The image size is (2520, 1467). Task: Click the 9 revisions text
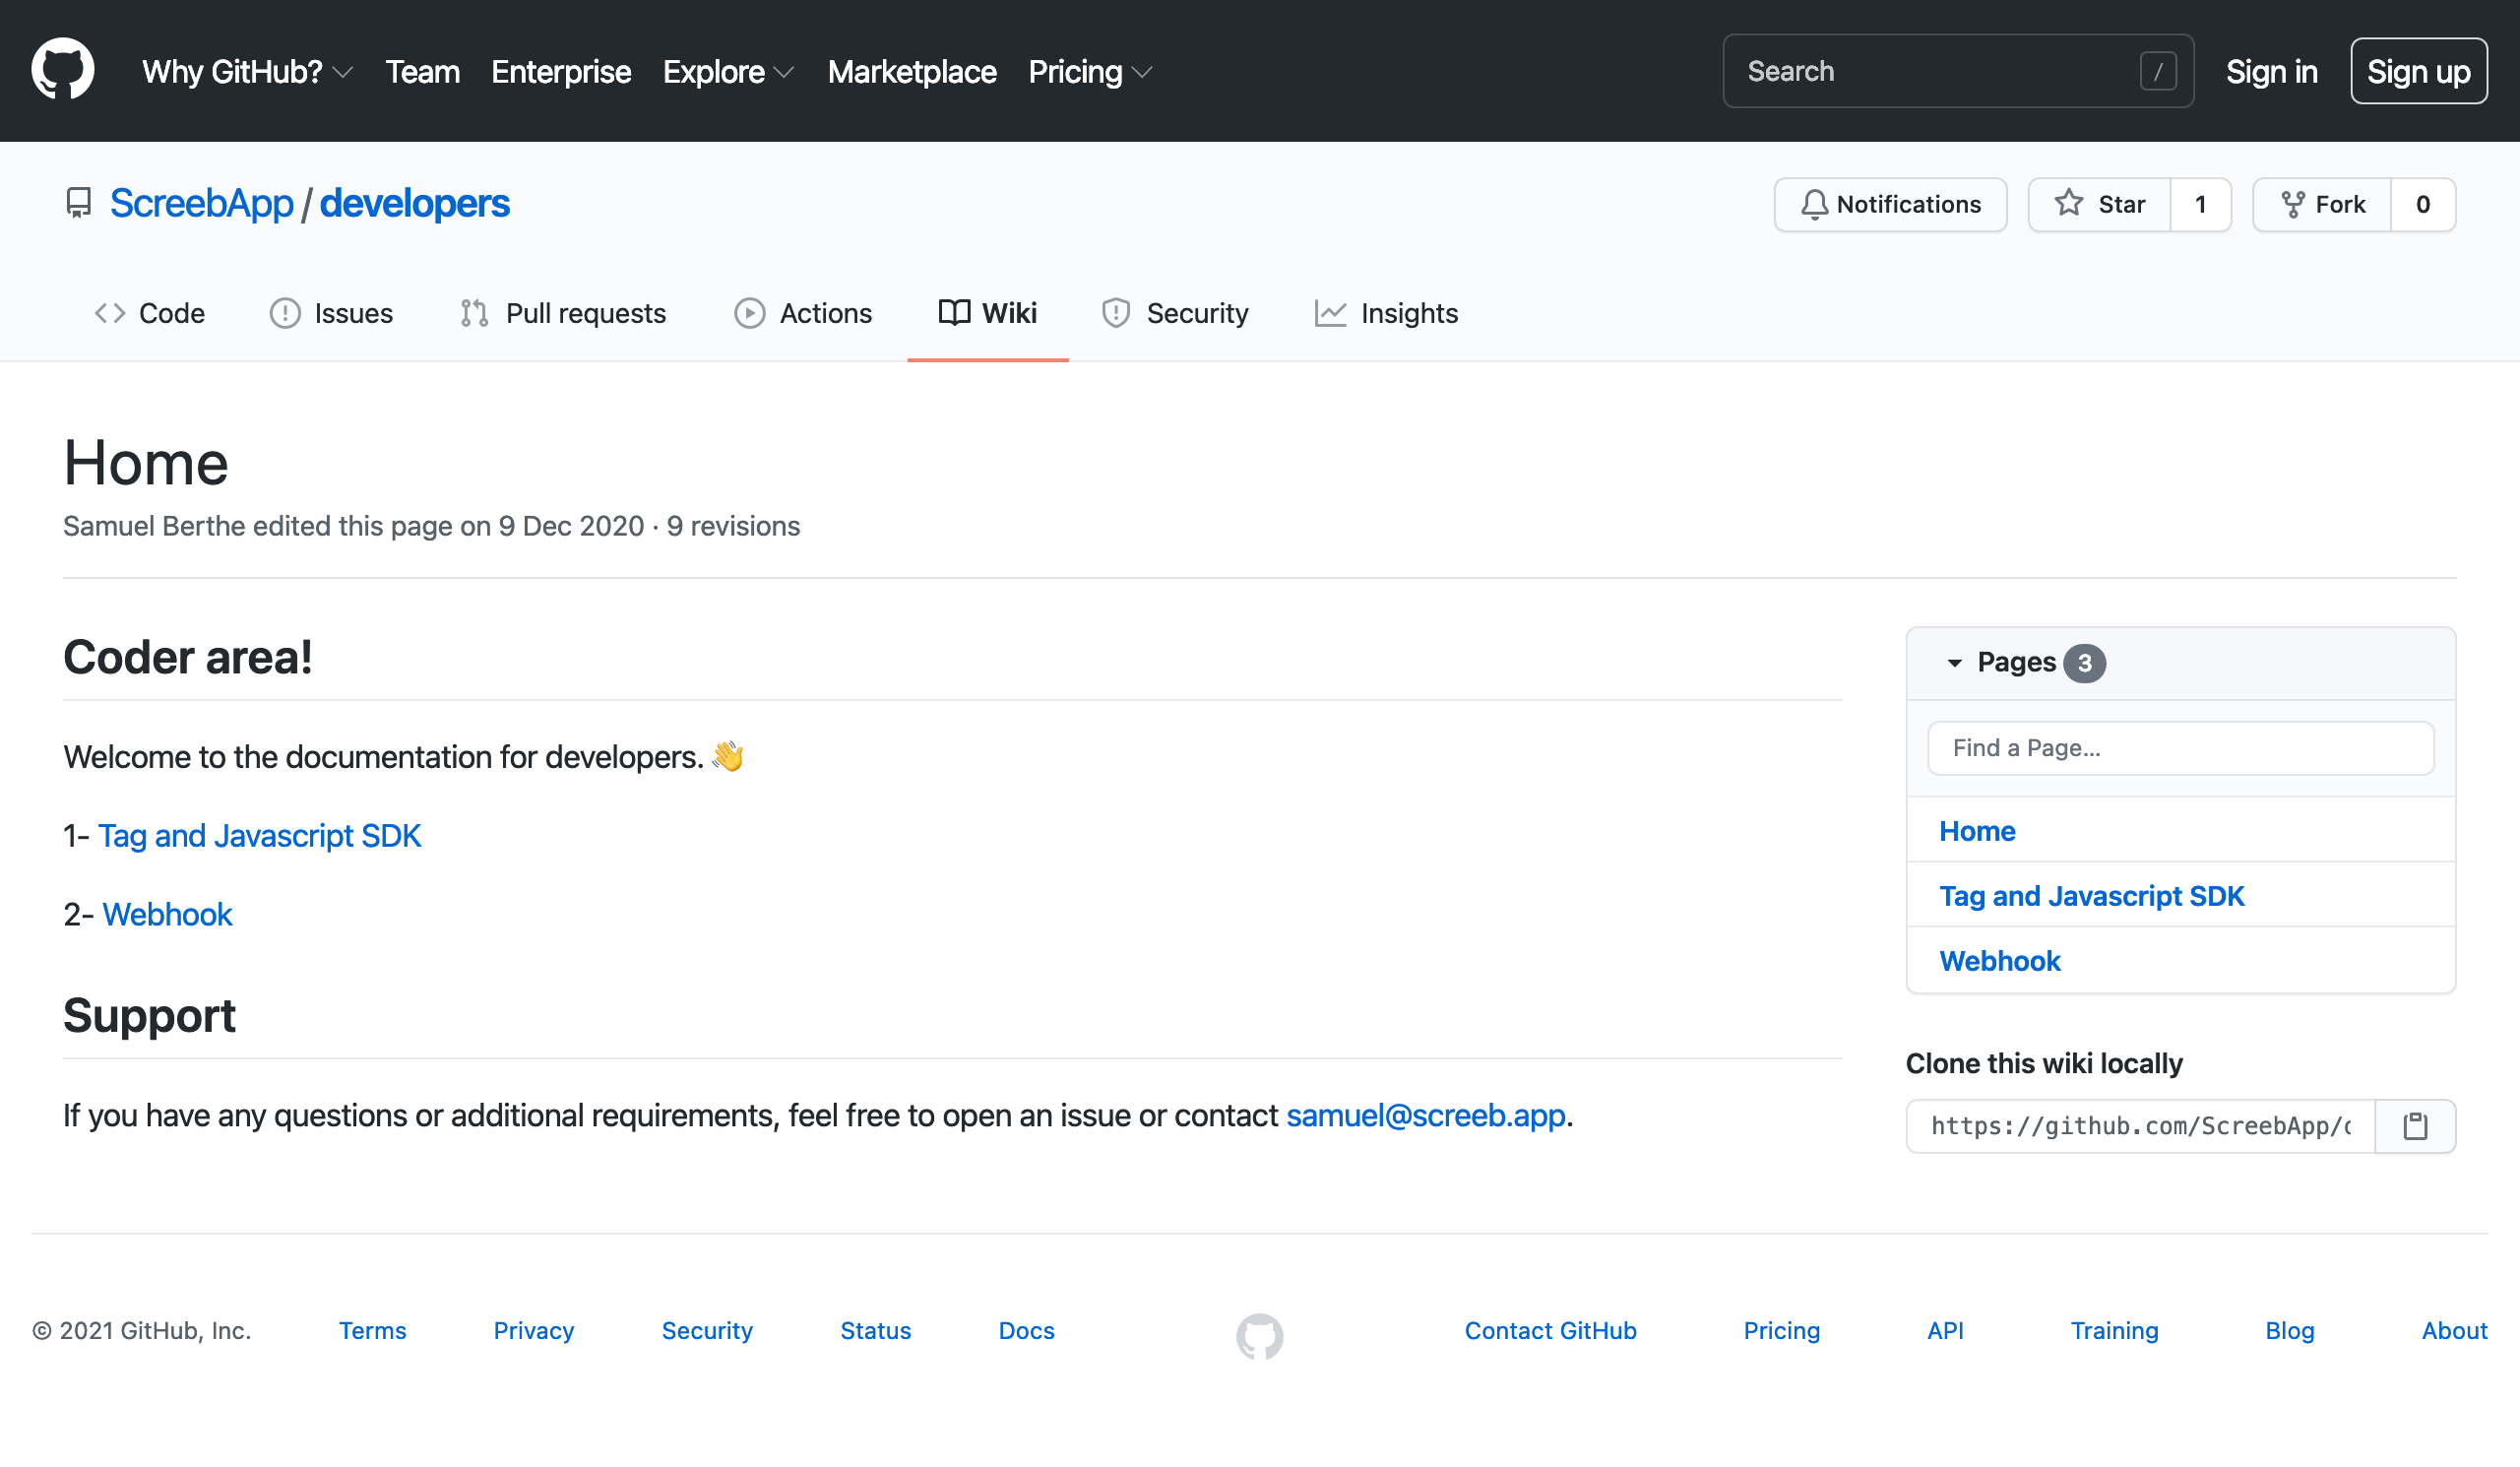(733, 526)
